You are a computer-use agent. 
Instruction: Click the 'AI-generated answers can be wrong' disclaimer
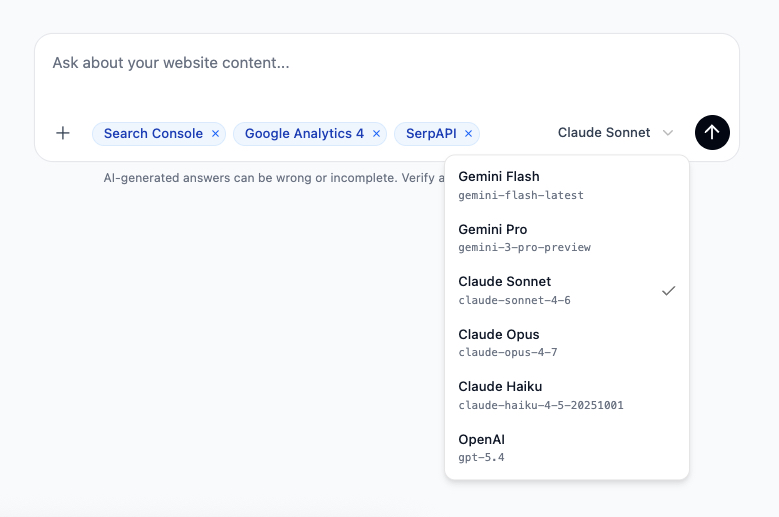274,178
